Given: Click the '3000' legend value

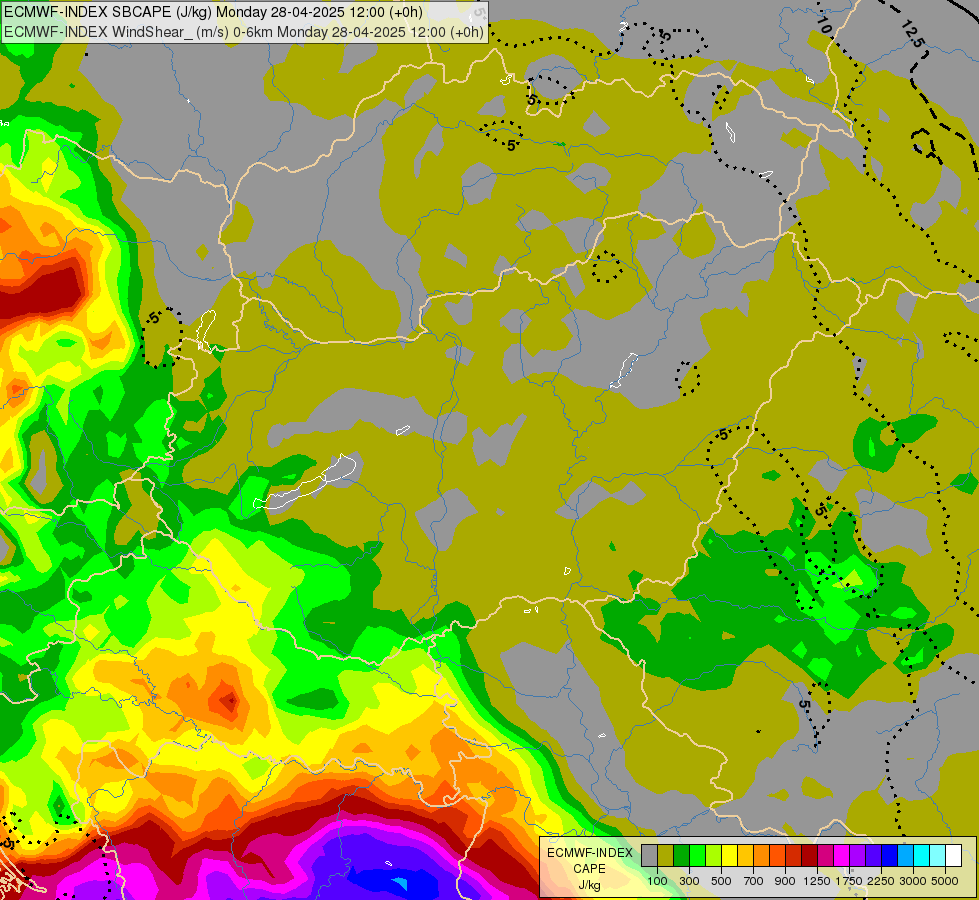Looking at the screenshot, I should [913, 881].
